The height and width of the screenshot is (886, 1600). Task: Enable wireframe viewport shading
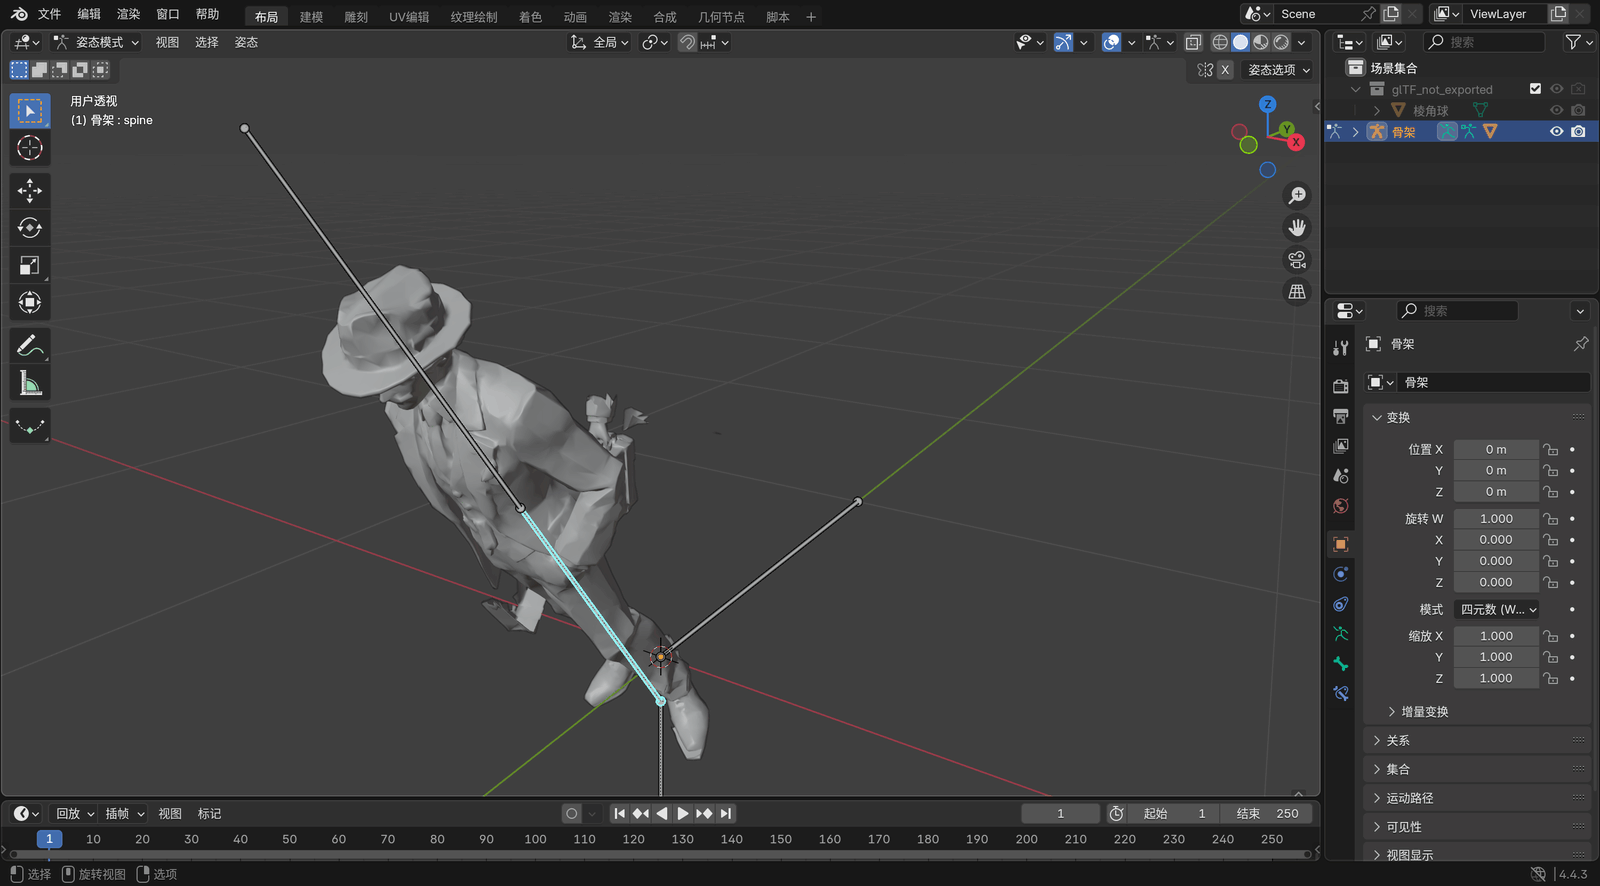tap(1220, 42)
